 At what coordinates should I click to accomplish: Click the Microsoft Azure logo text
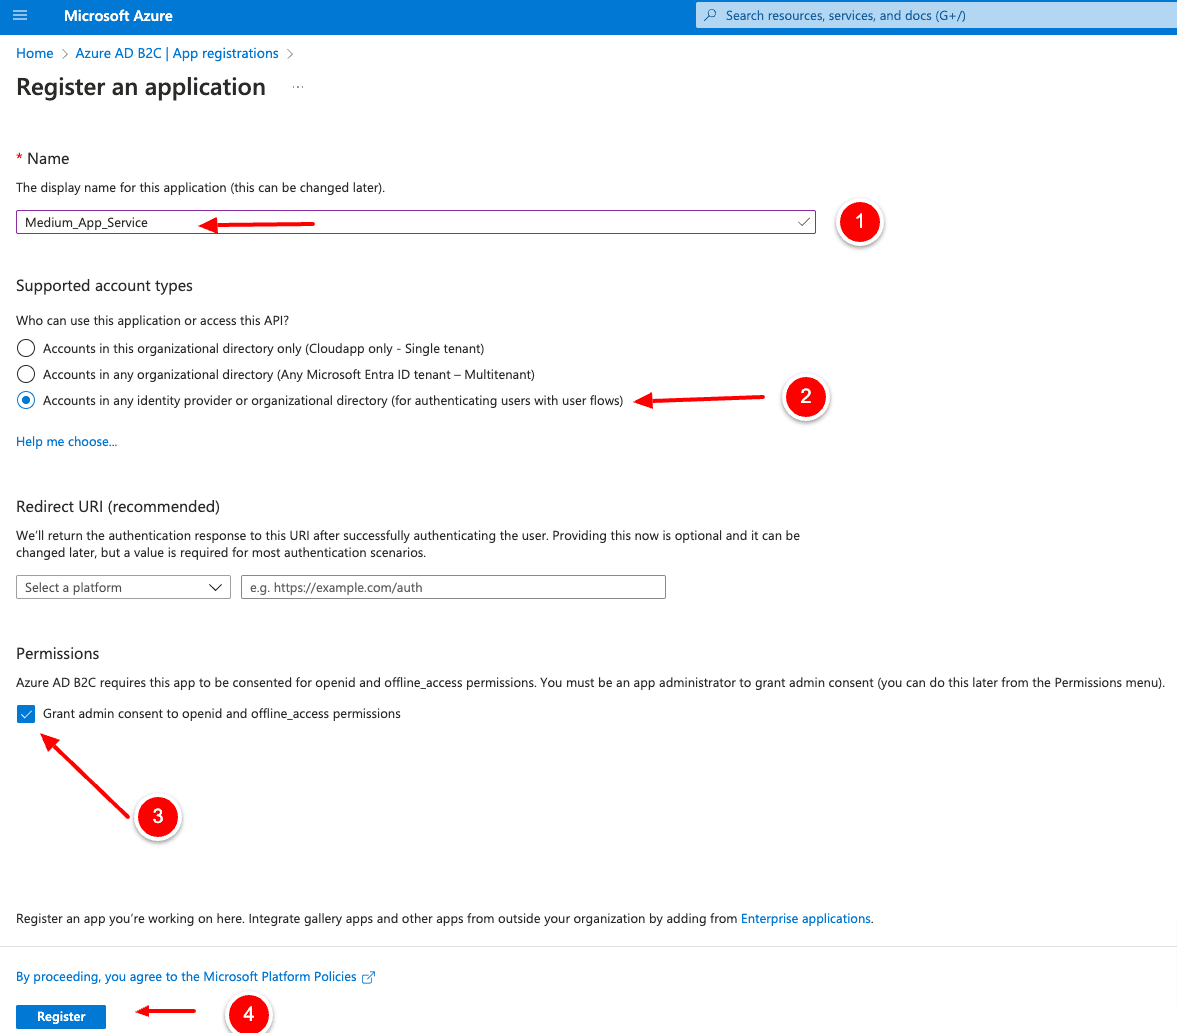coord(118,16)
